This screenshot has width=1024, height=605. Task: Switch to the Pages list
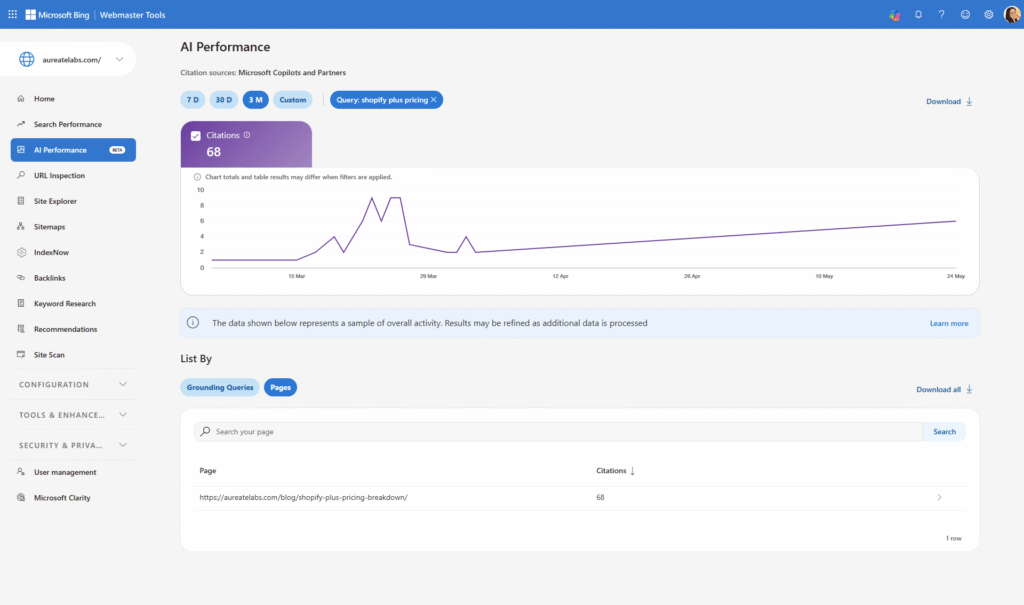pos(280,387)
